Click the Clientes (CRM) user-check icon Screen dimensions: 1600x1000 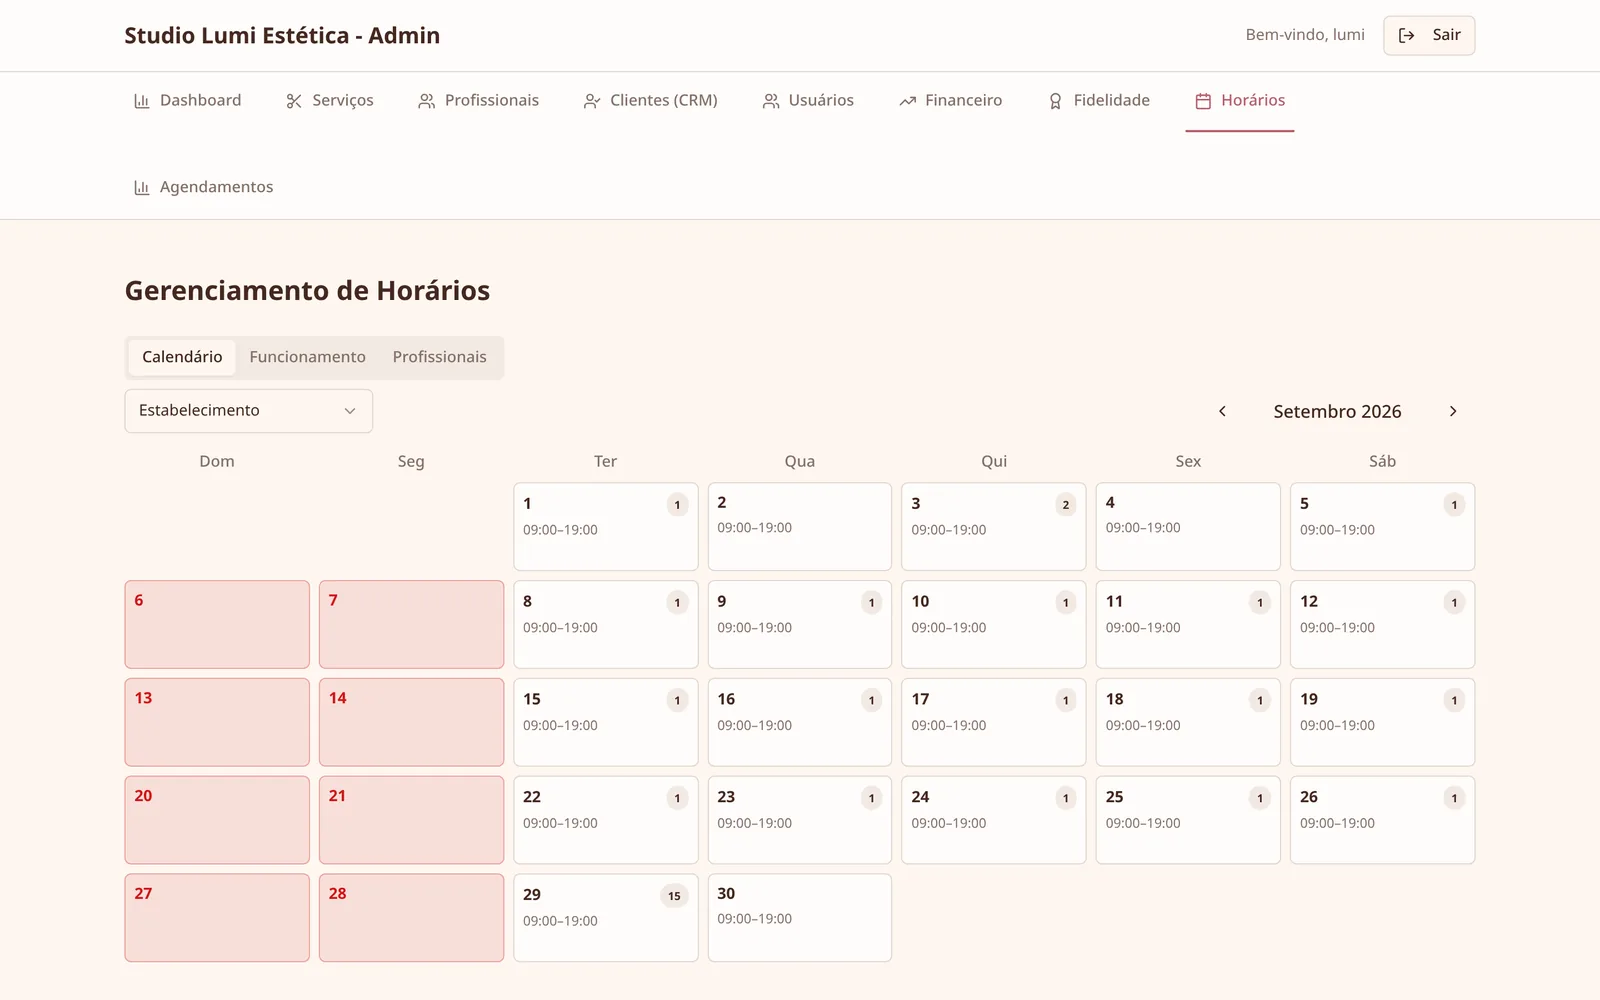tap(592, 101)
